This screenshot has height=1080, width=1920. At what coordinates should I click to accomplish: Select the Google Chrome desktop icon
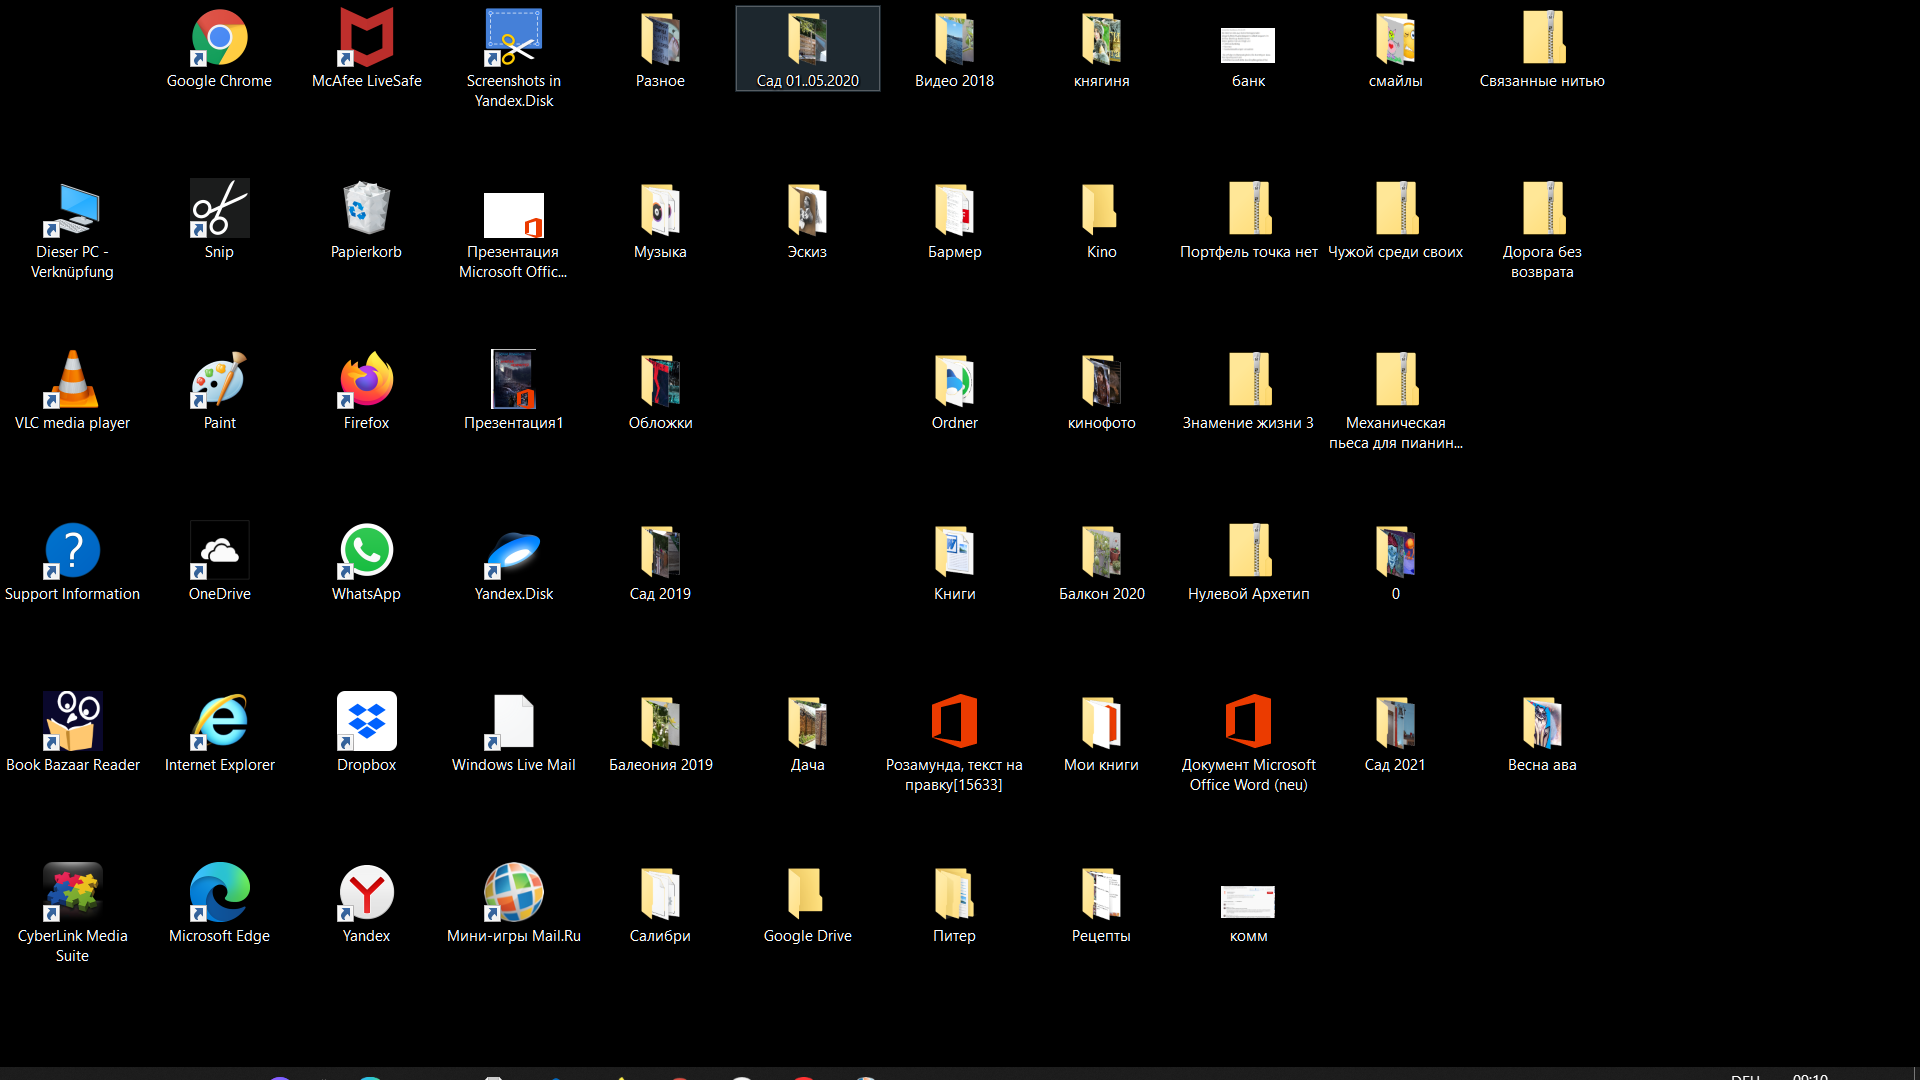click(x=219, y=40)
